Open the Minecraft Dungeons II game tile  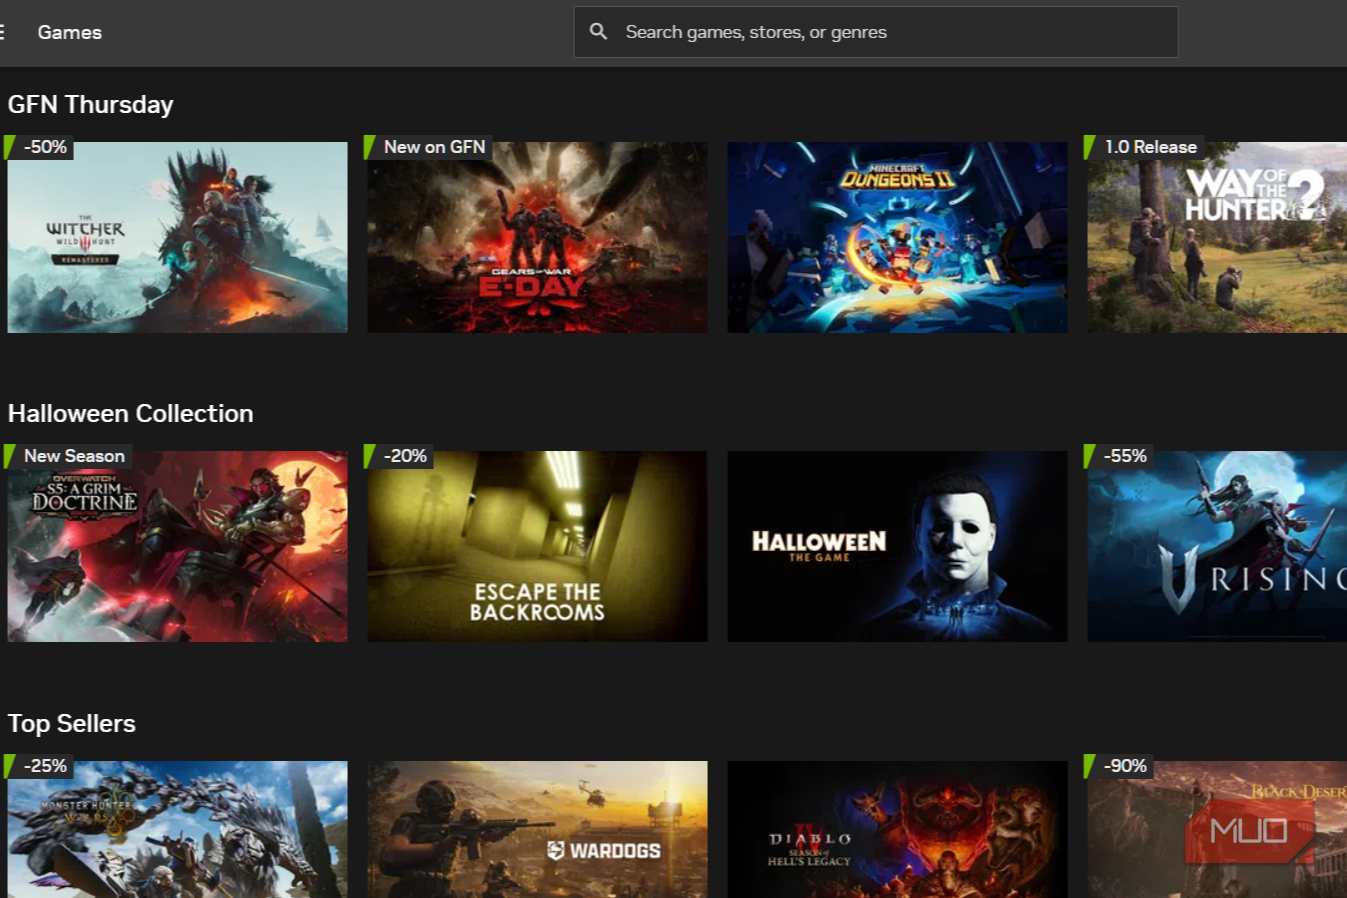click(x=897, y=237)
